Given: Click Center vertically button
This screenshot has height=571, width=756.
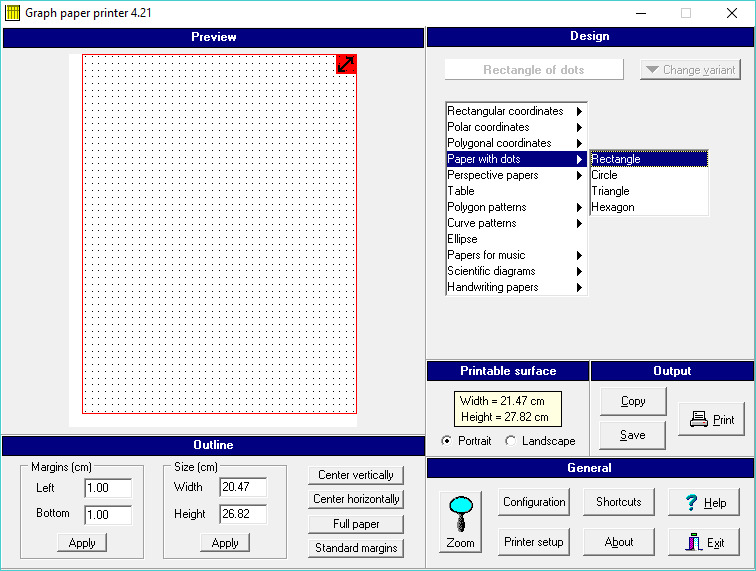Looking at the screenshot, I should (x=356, y=475).
